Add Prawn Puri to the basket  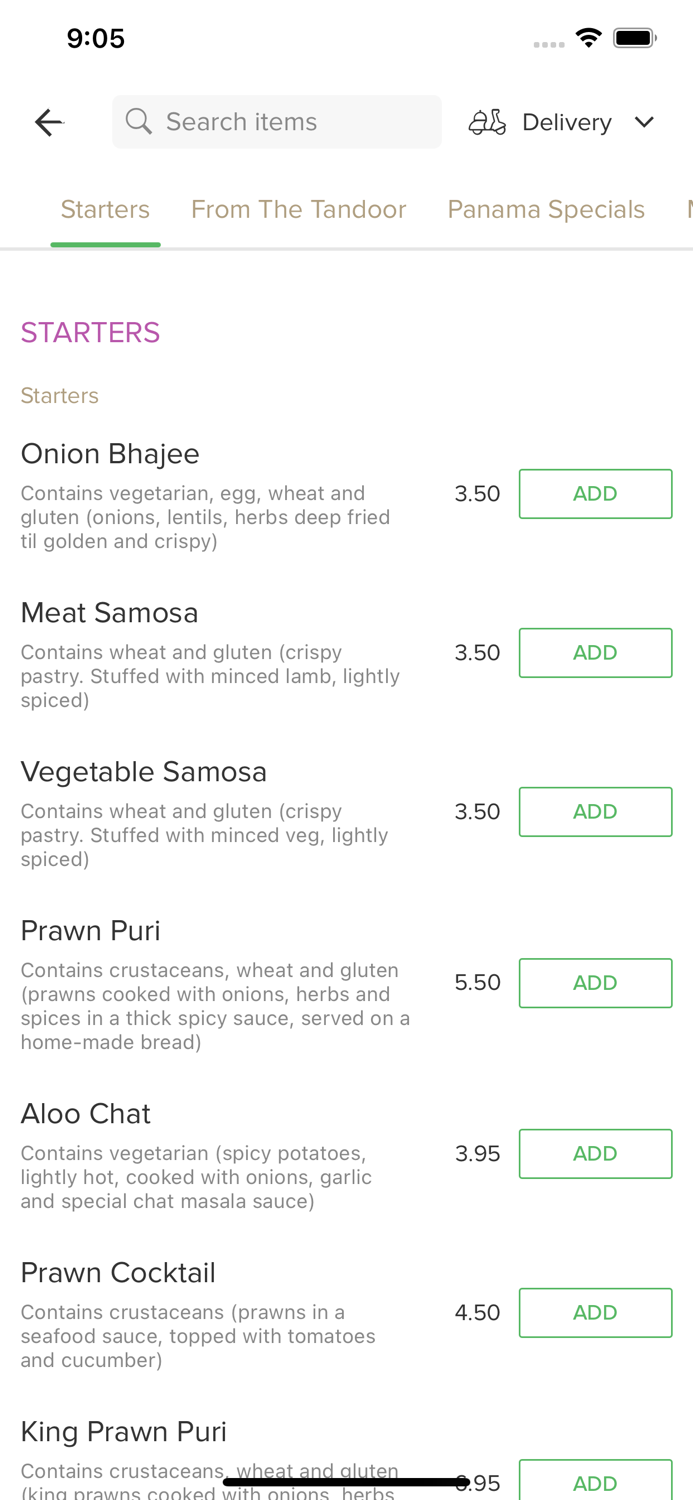tap(595, 983)
